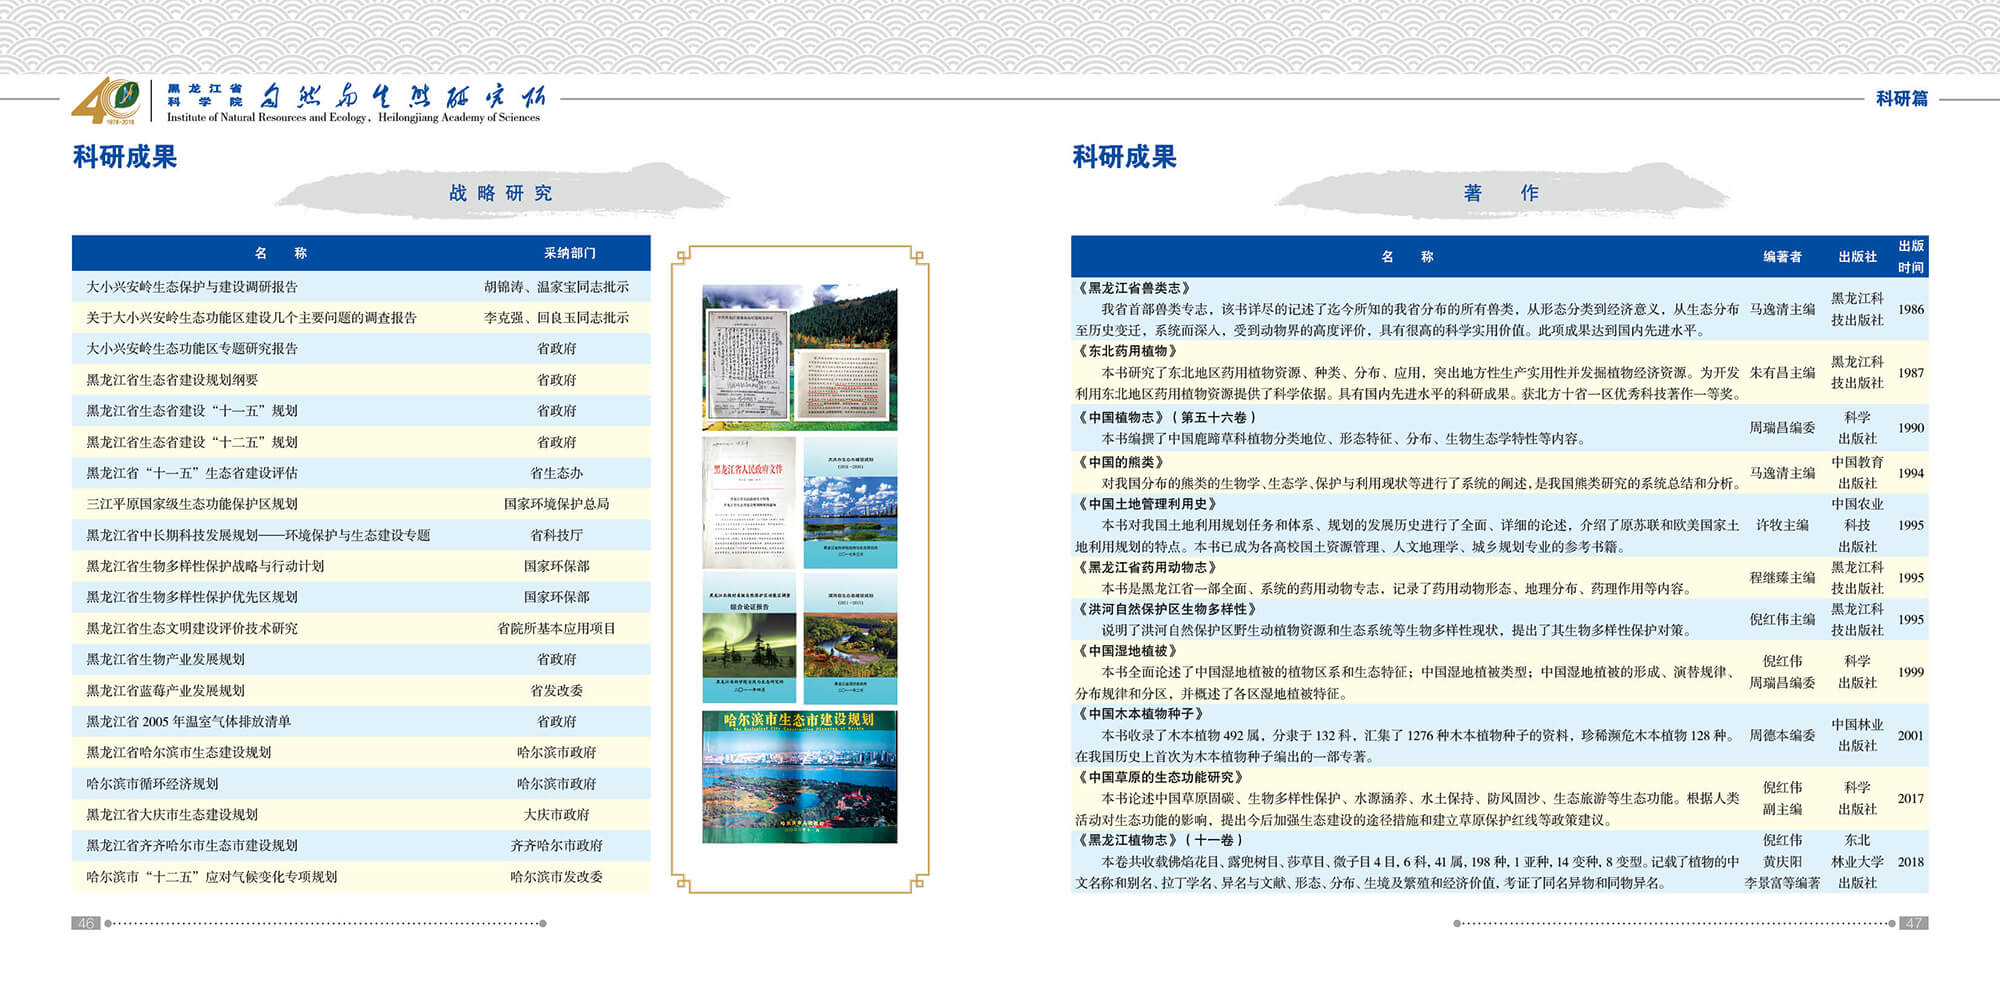Click editor name 朱有昌主编
This screenshot has width=2000, height=1000.
[x=1782, y=373]
